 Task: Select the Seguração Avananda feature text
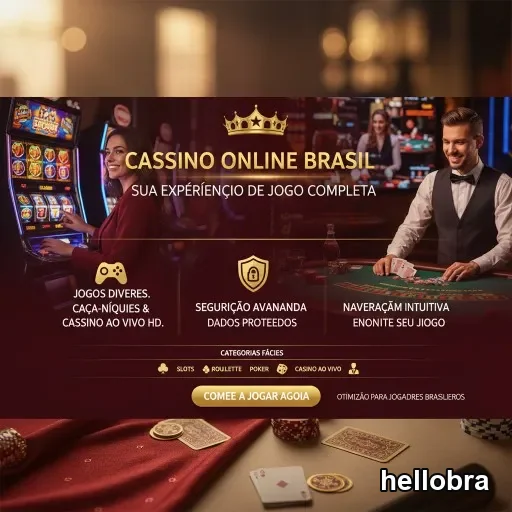pos(251,315)
